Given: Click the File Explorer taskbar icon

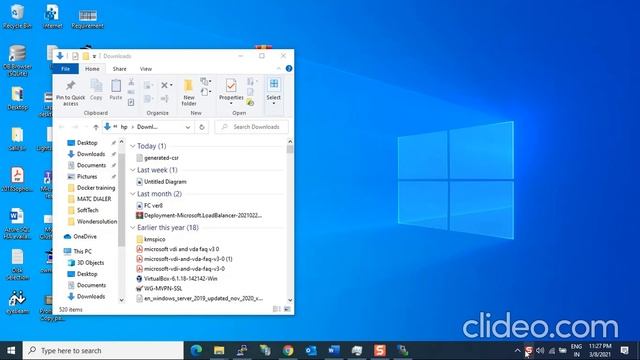Looking at the screenshot, I should tap(219, 350).
